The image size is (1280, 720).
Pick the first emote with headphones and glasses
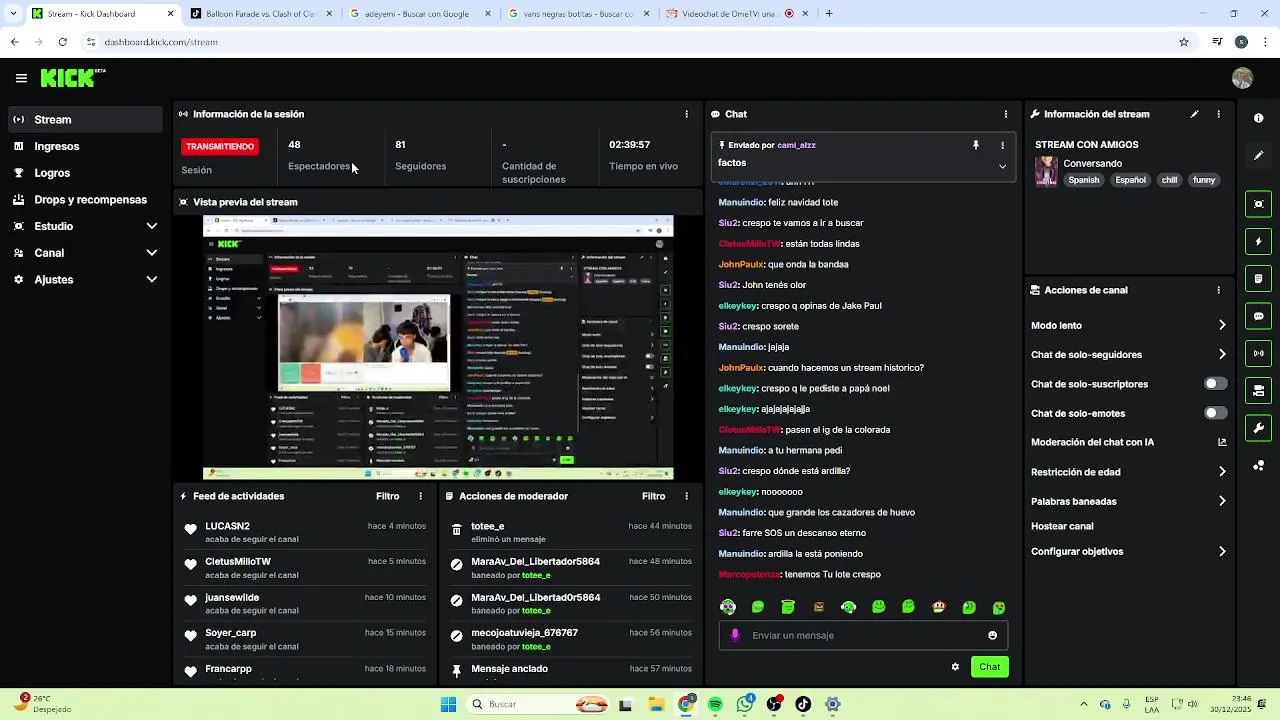[x=728, y=607]
